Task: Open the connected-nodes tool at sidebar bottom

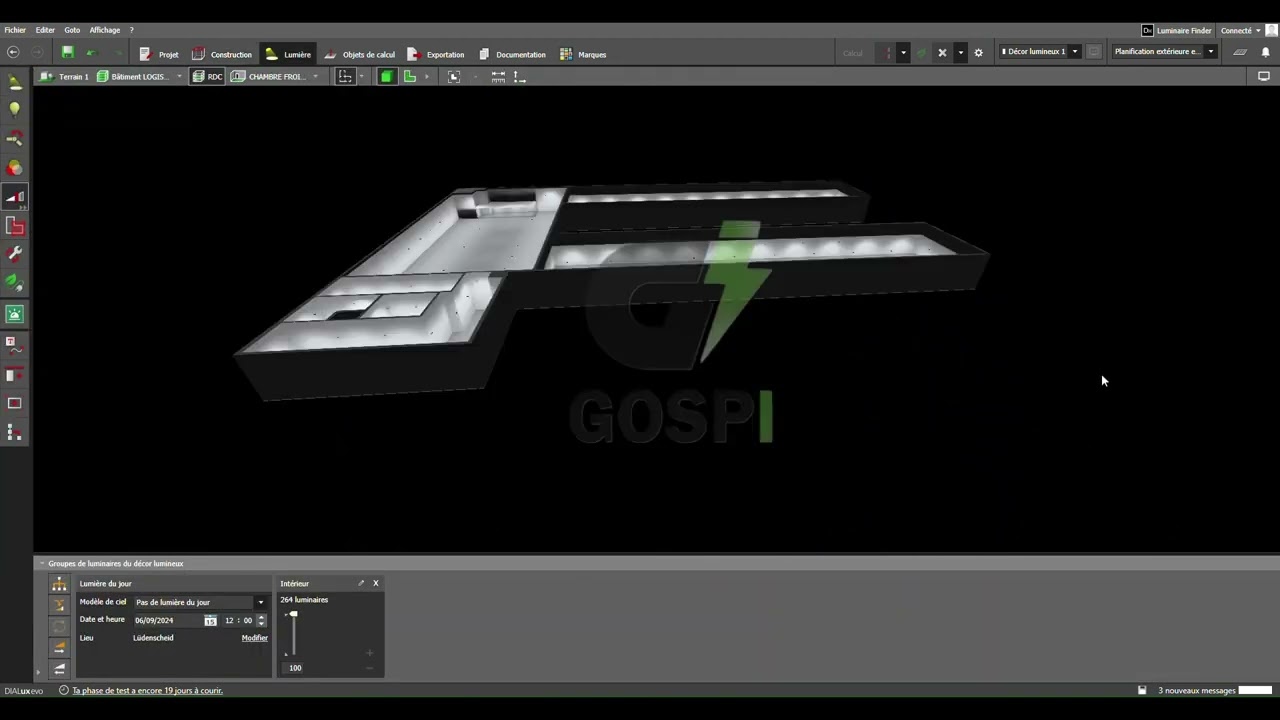Action: tap(15, 432)
